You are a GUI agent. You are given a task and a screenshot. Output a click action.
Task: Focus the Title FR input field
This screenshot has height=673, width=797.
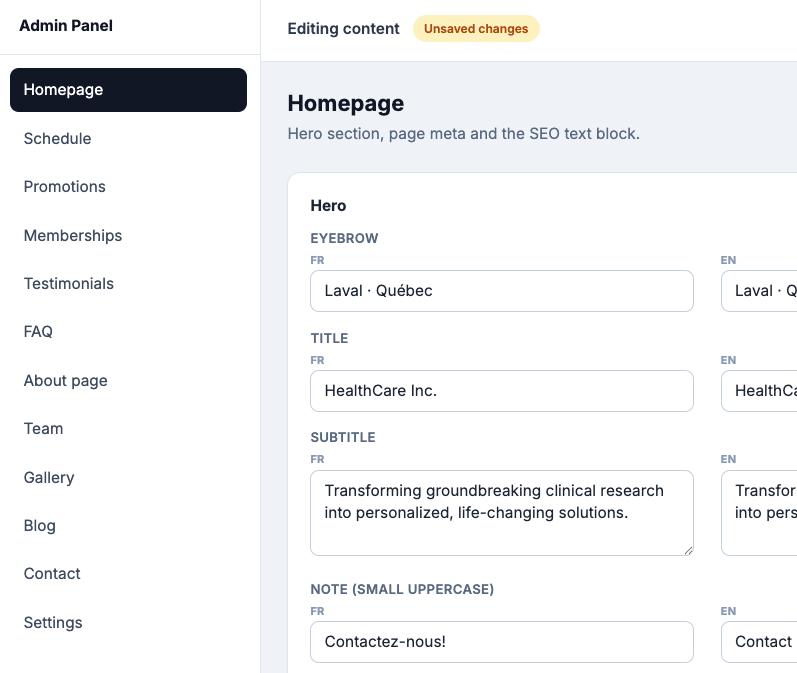point(502,391)
